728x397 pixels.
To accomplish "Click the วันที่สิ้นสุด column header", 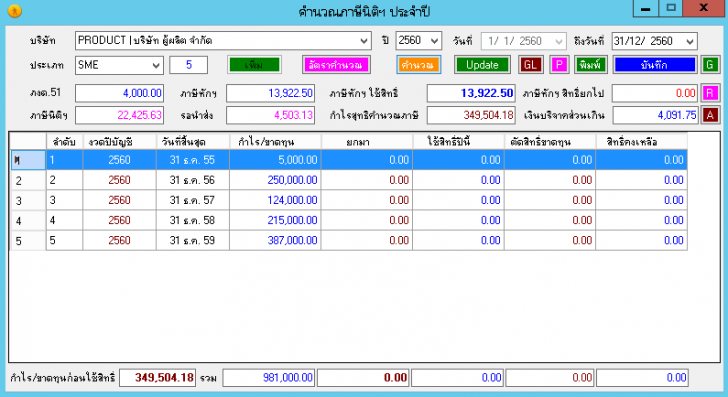I will pyautogui.click(x=193, y=142).
